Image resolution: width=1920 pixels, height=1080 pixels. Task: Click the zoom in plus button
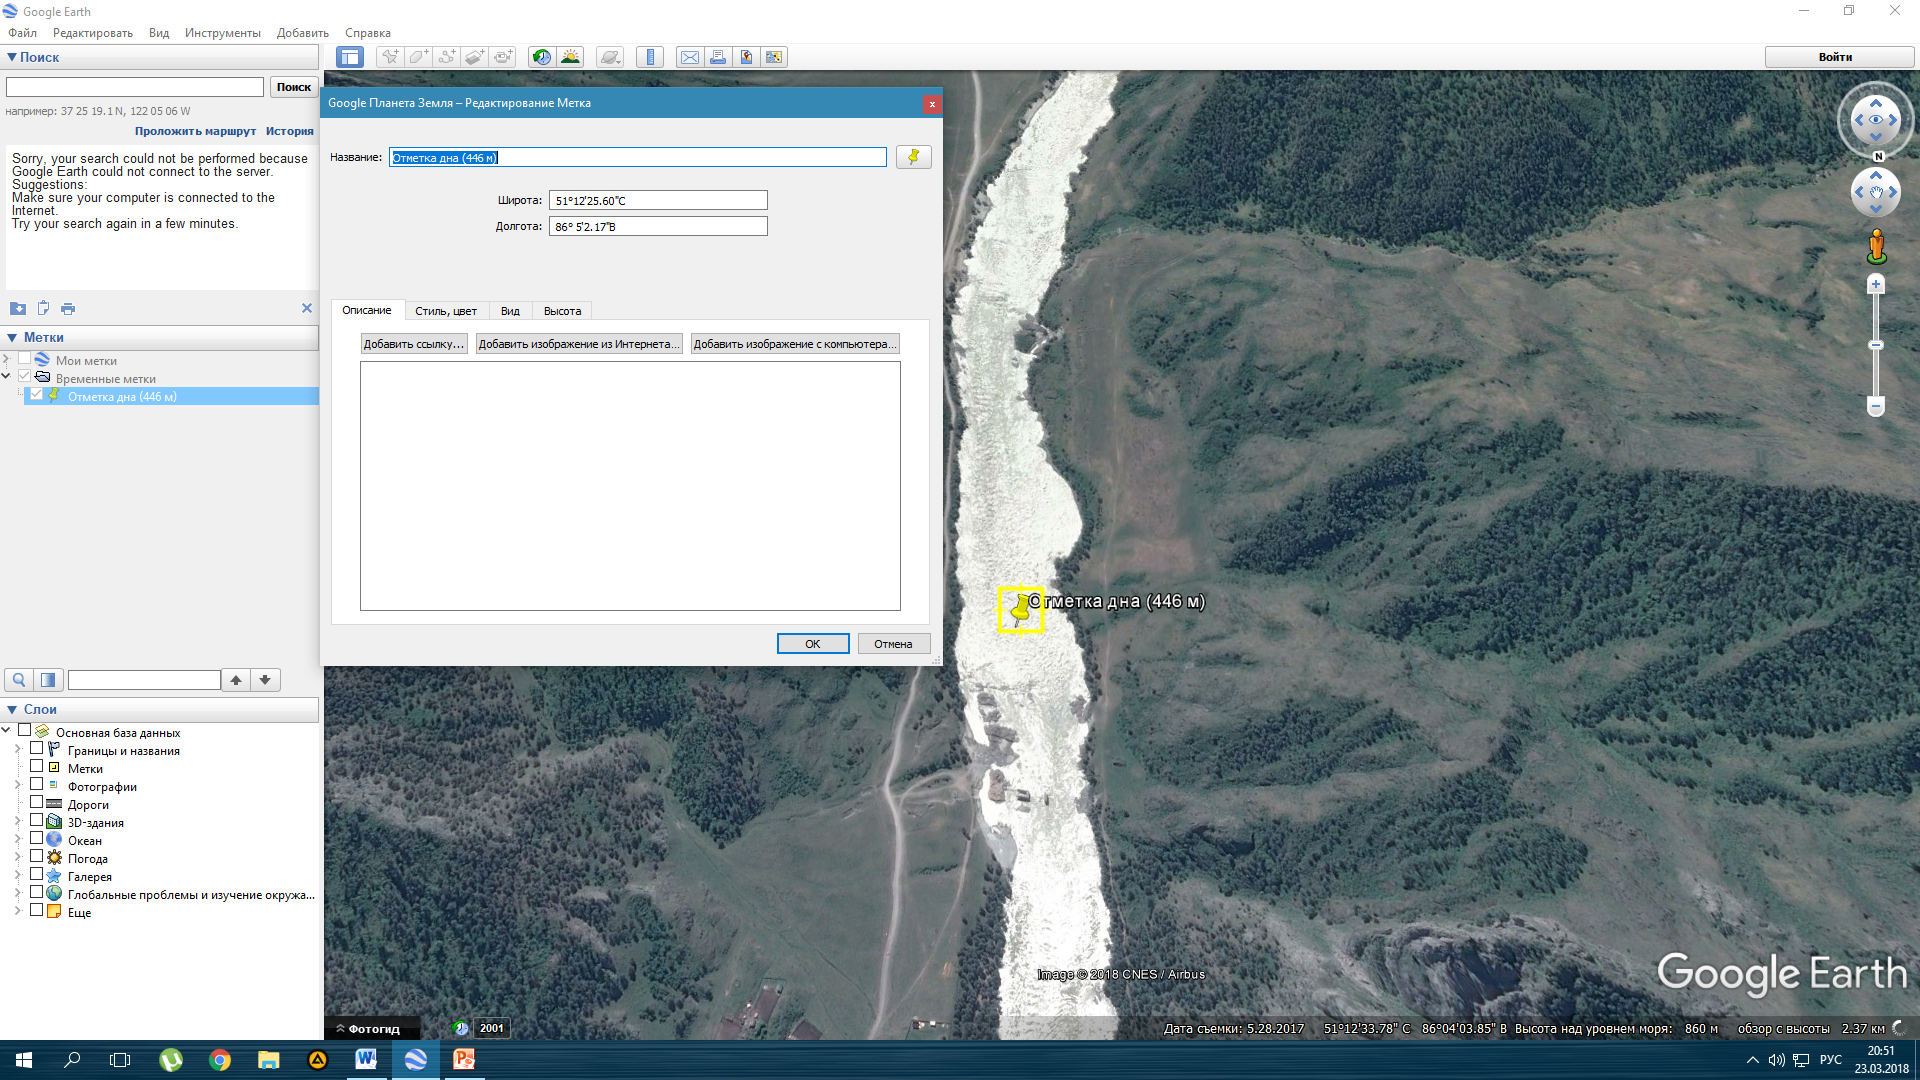pyautogui.click(x=1876, y=284)
